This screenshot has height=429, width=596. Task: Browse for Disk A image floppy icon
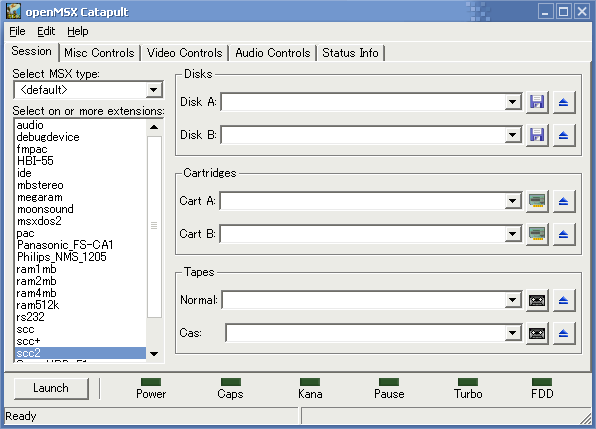(537, 102)
